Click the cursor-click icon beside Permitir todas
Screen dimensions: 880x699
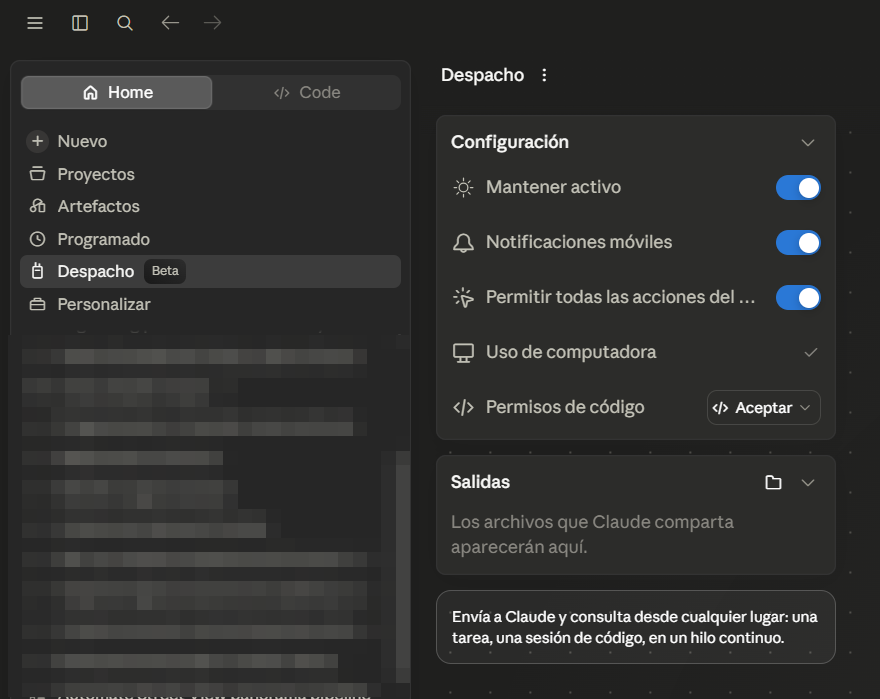coord(463,298)
